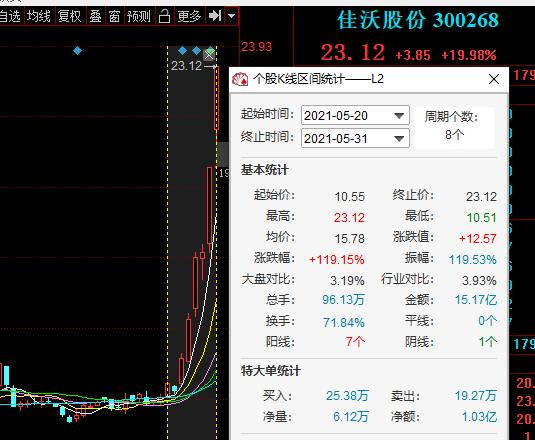Click the blue diamond marker above the left chart area
The width and height of the screenshot is (535, 440).
click(78, 51)
